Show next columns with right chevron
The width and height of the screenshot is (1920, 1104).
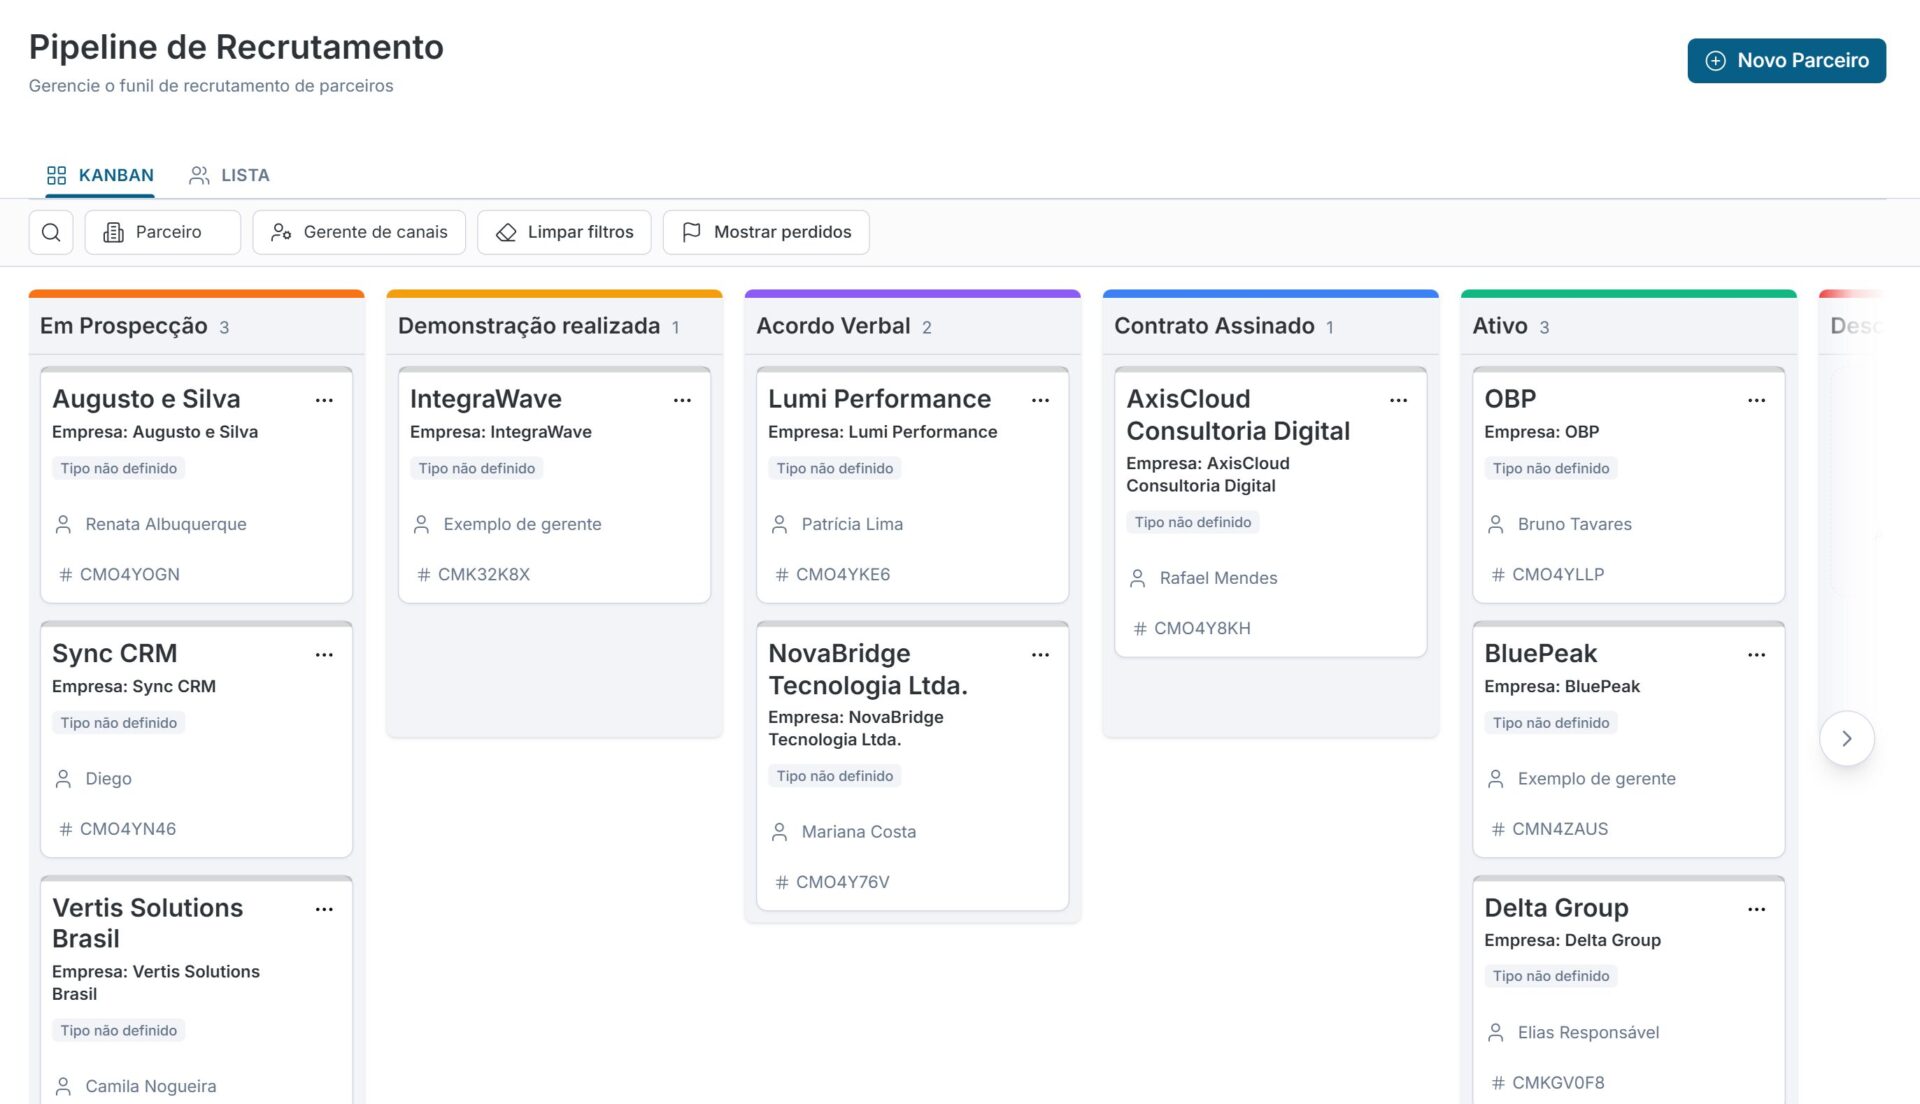pyautogui.click(x=1846, y=738)
